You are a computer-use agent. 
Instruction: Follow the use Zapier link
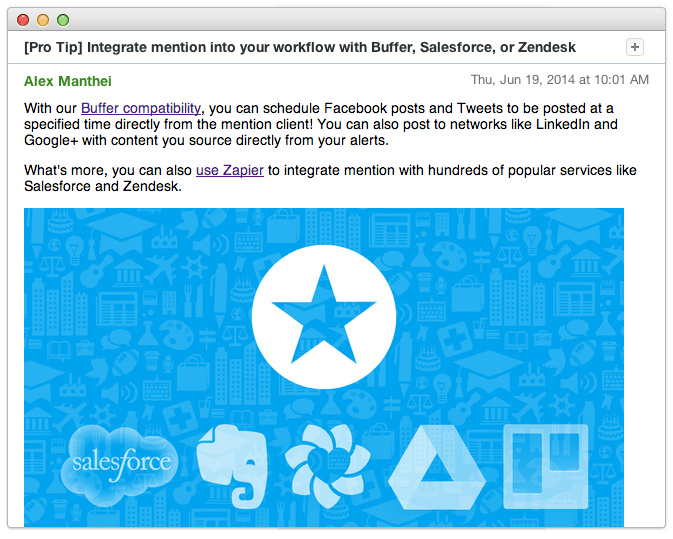[230, 170]
